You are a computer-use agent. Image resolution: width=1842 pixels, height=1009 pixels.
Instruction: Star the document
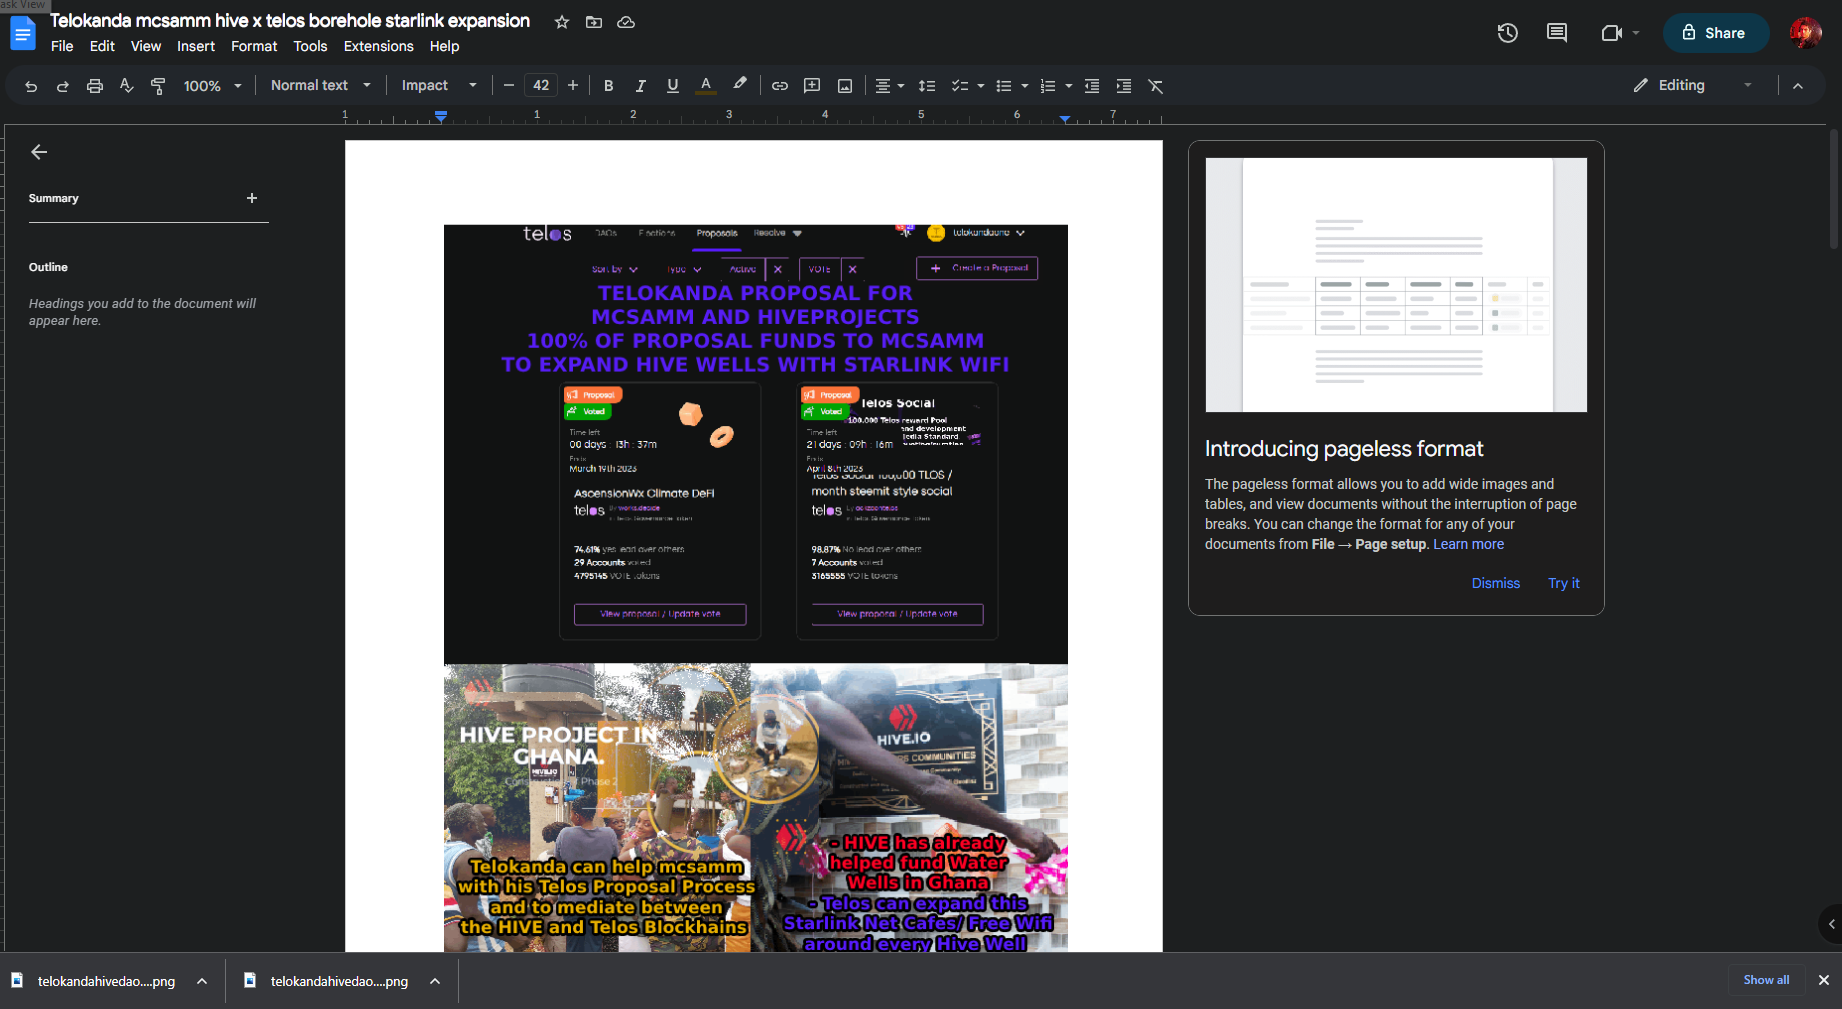pyautogui.click(x=562, y=22)
